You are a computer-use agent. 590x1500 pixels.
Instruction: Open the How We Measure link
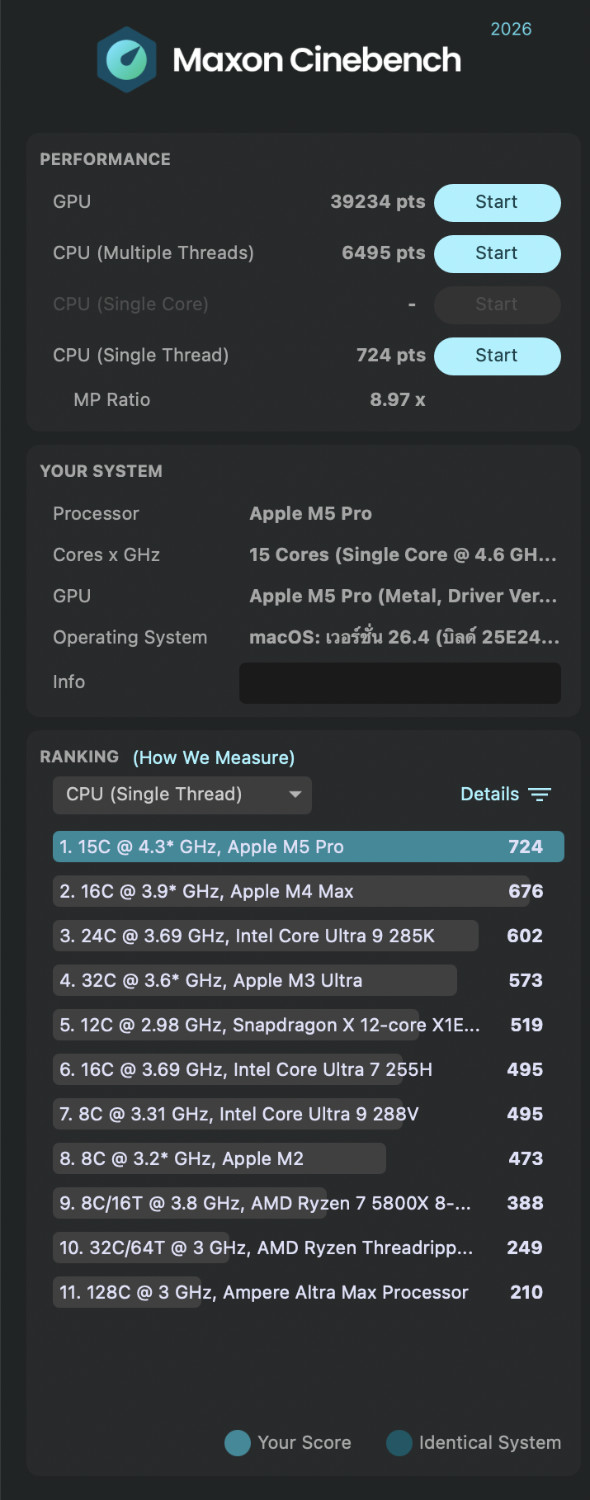click(x=213, y=757)
